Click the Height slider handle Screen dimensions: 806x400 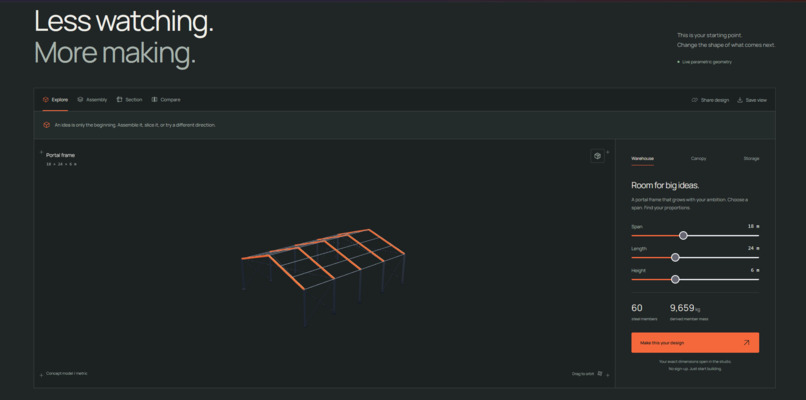(675, 279)
